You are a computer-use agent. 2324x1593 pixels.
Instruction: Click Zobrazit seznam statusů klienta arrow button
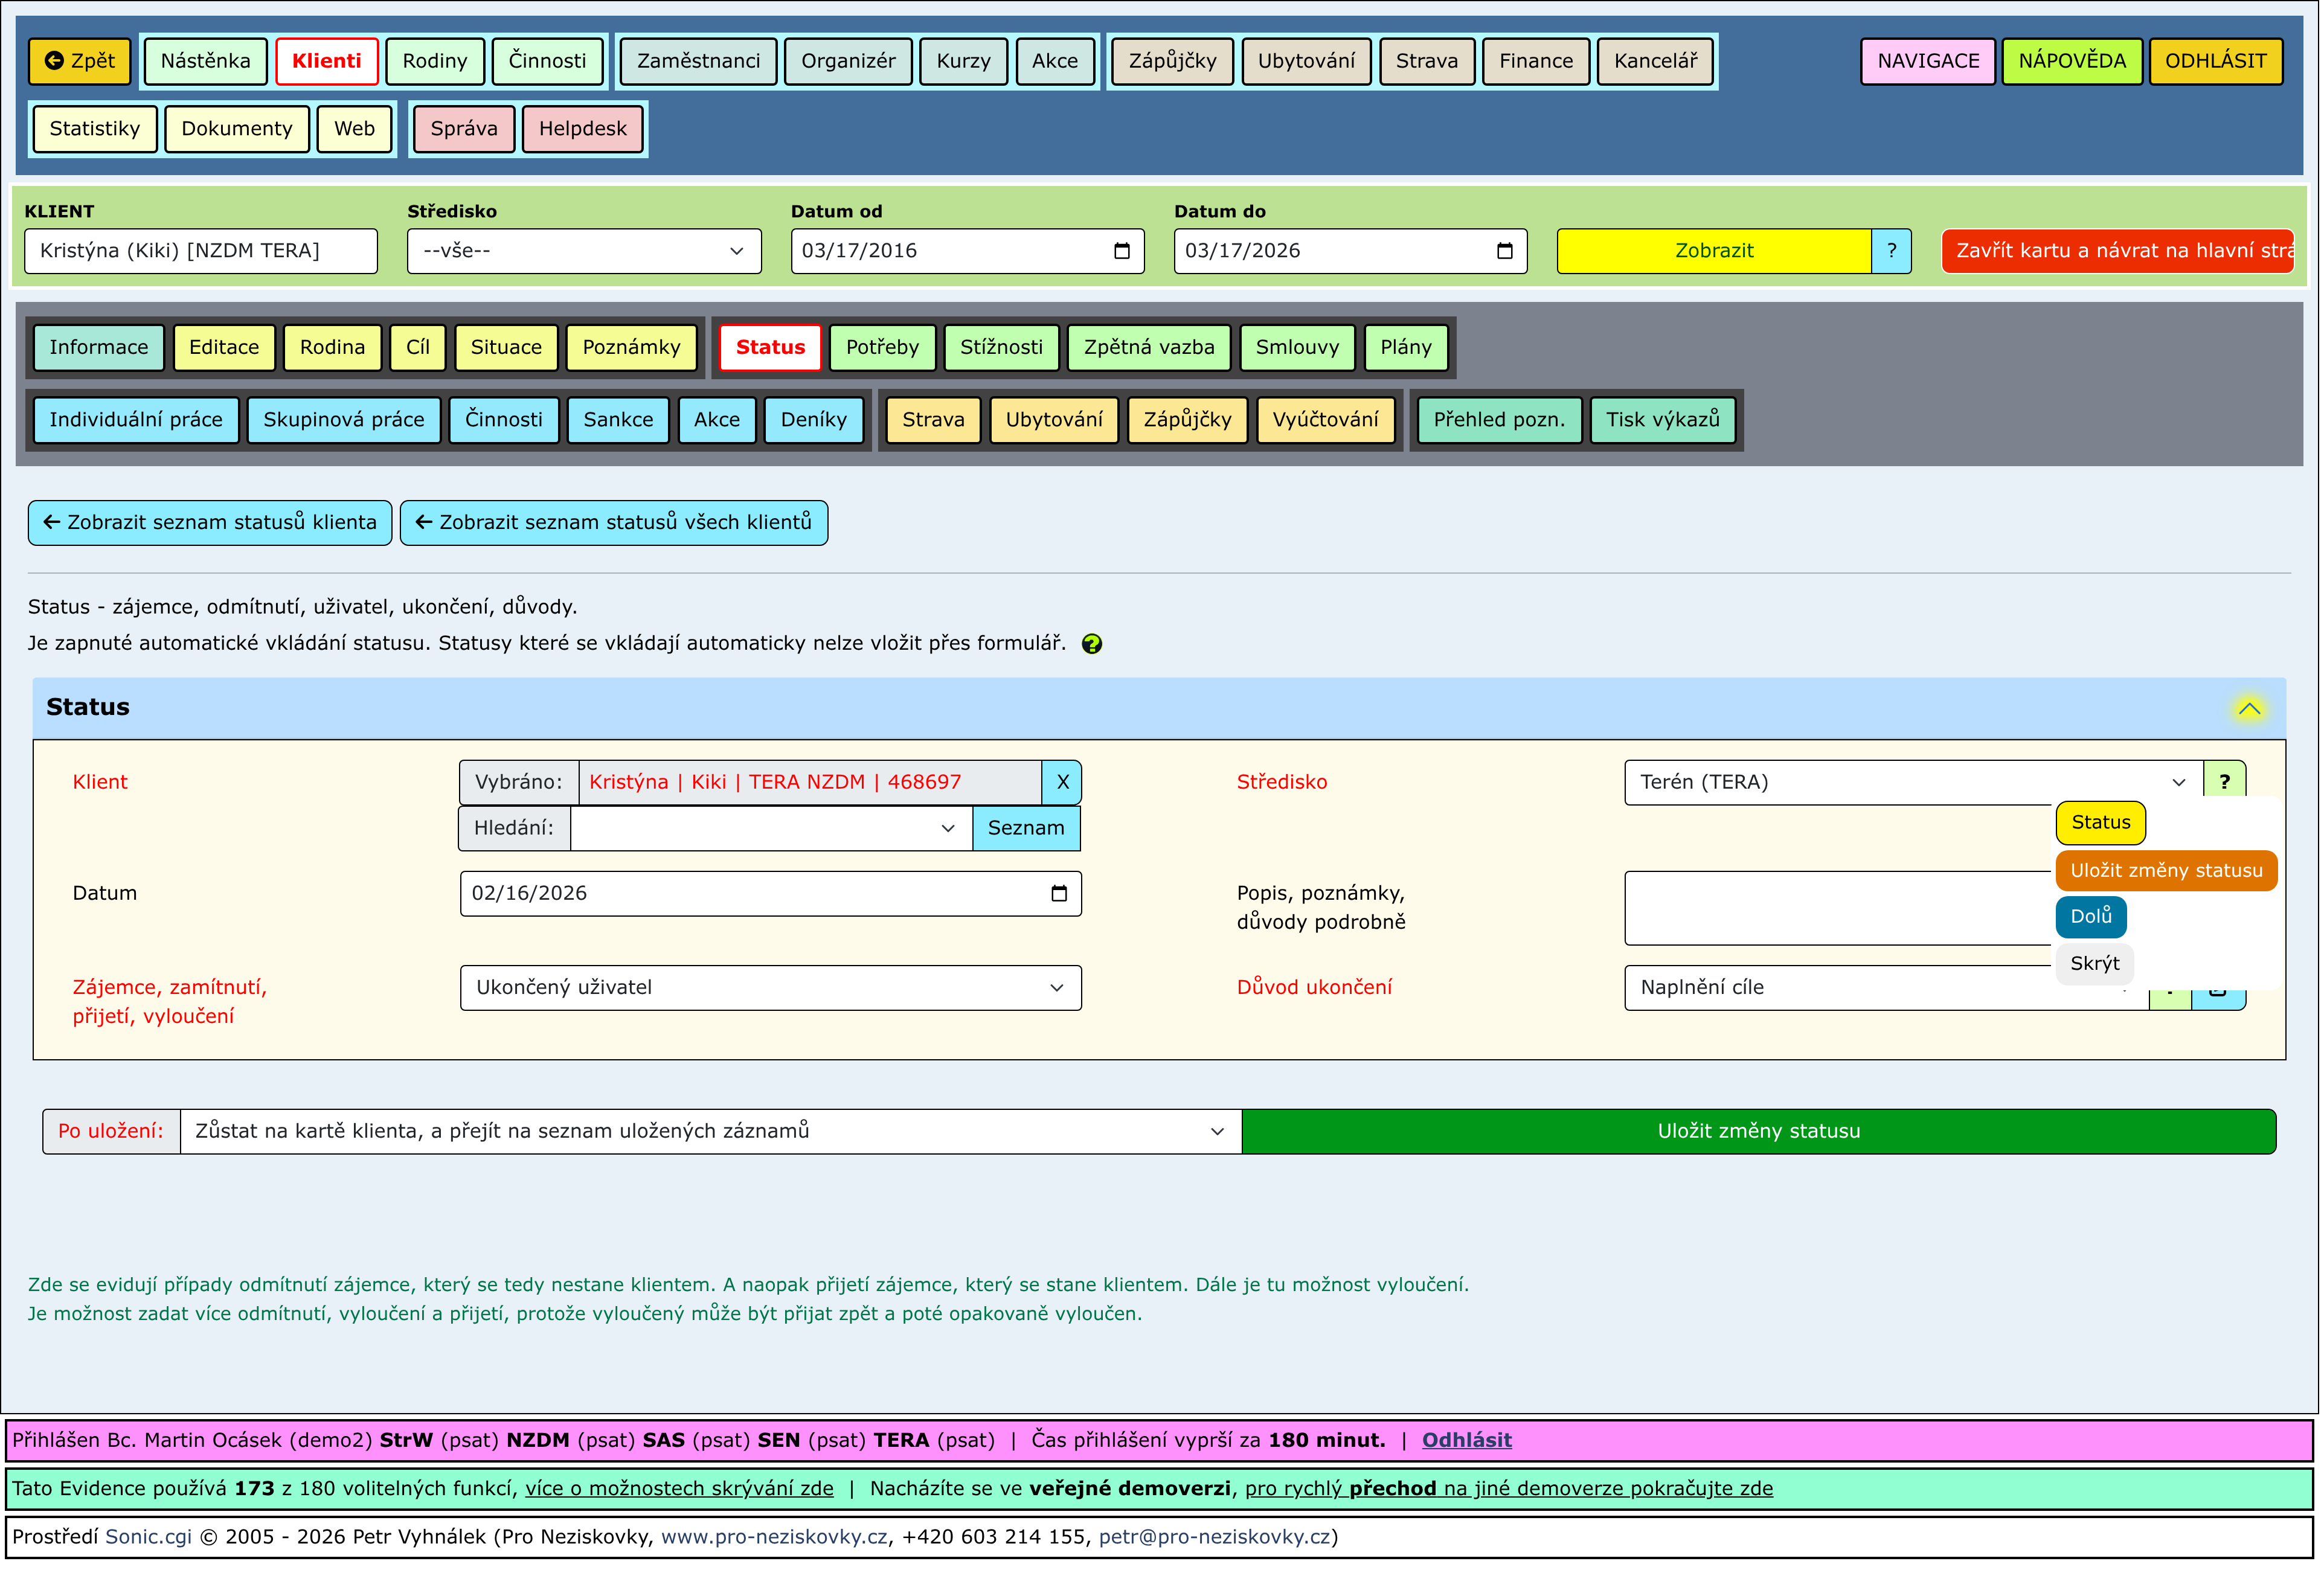point(210,523)
